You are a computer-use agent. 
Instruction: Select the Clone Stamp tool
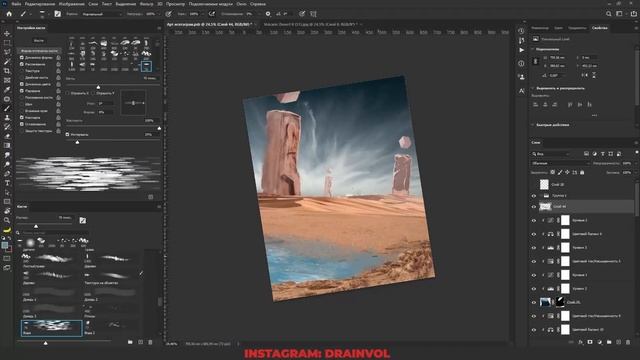tap(7, 118)
